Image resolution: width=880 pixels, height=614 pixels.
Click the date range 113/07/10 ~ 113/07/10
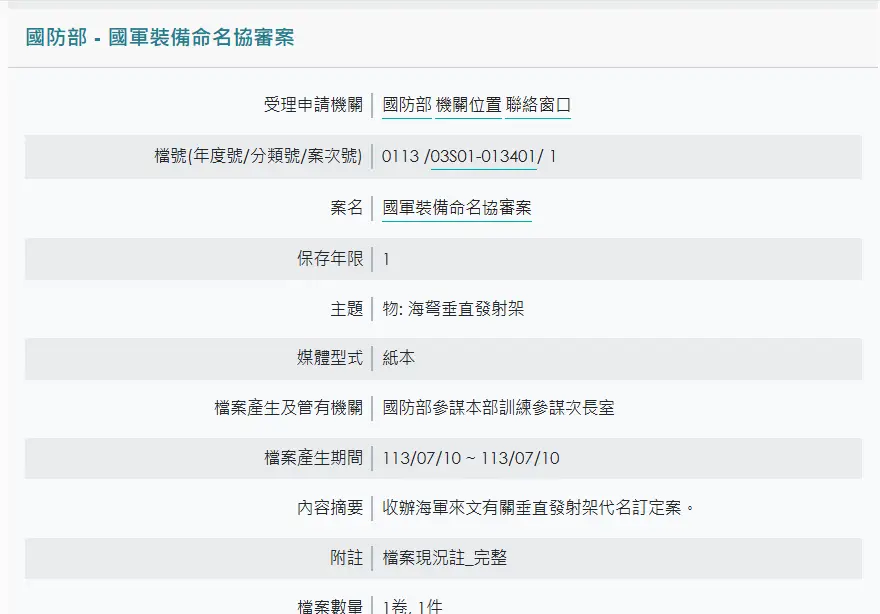[471, 458]
